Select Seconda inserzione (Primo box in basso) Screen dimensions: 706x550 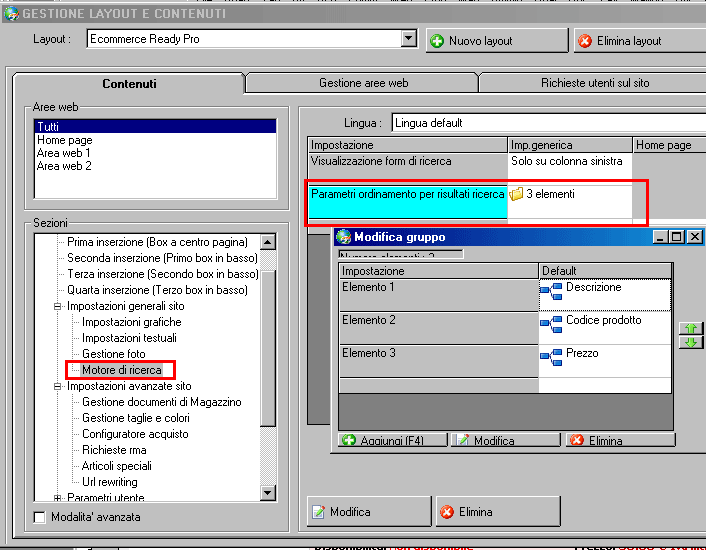click(163, 258)
